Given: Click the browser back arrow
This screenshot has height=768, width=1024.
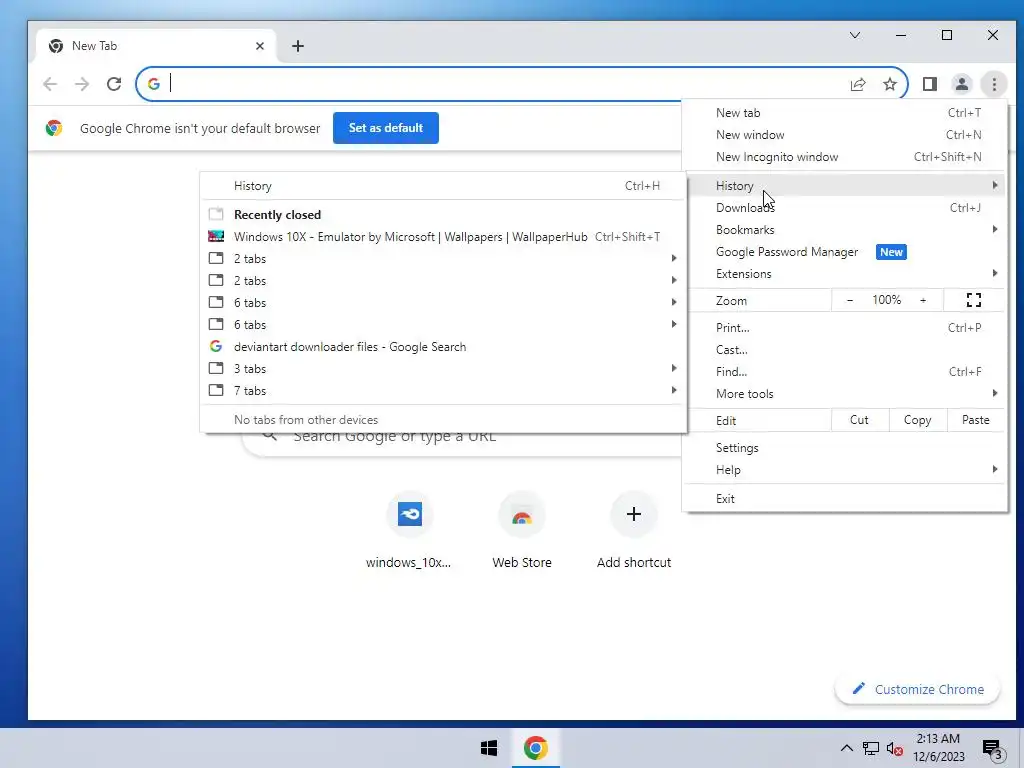Looking at the screenshot, I should 50,84.
